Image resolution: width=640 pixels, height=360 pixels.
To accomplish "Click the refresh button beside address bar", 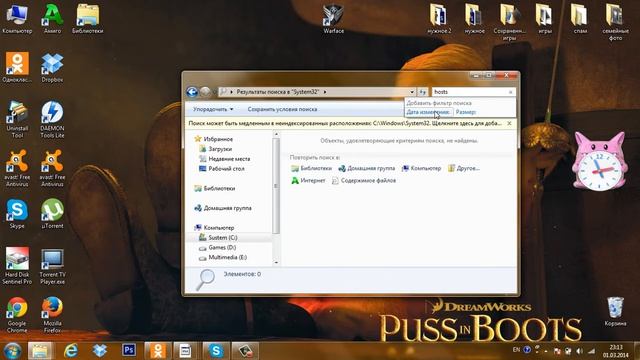I will 422,92.
